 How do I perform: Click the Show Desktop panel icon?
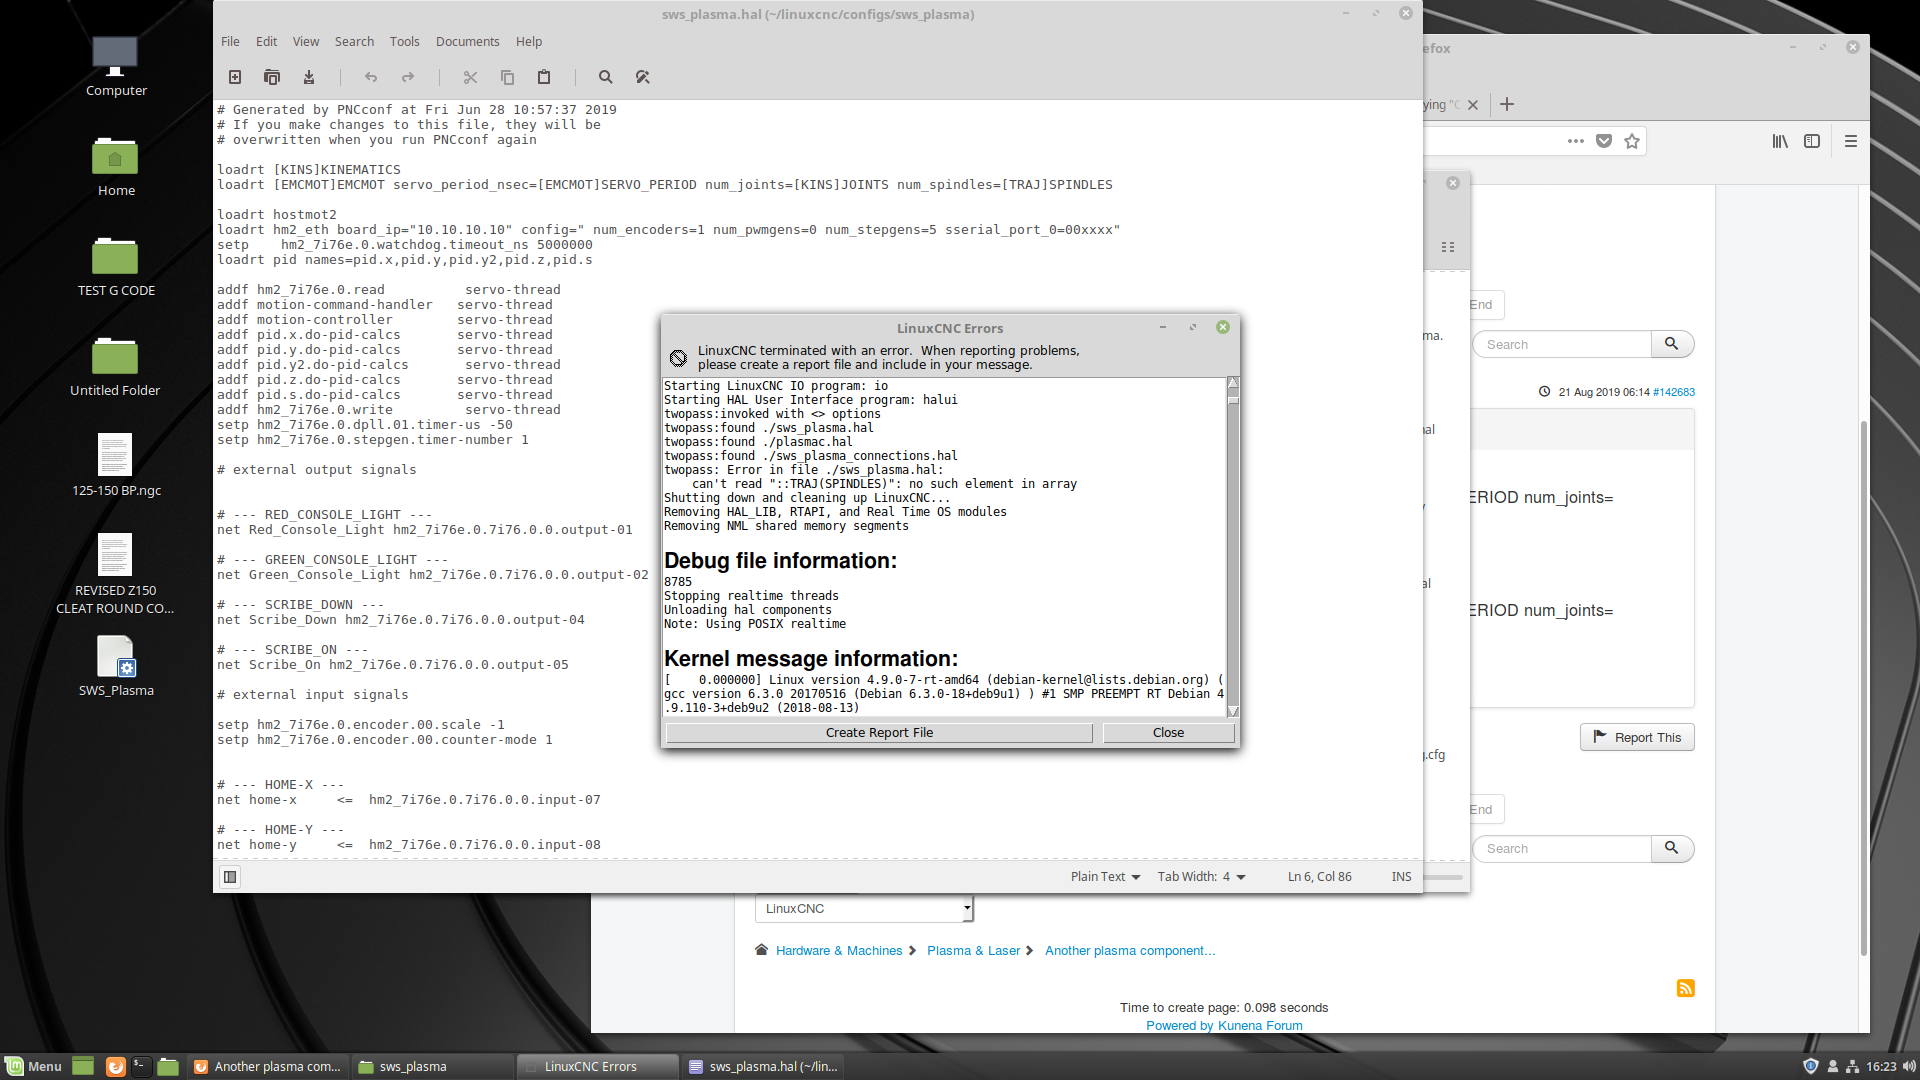(83, 1066)
